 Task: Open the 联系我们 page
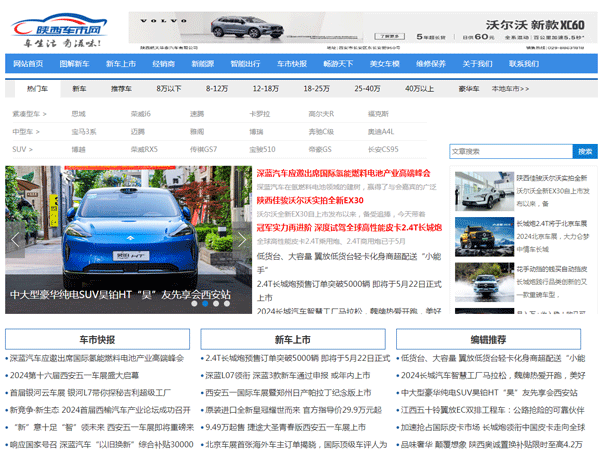[524, 64]
